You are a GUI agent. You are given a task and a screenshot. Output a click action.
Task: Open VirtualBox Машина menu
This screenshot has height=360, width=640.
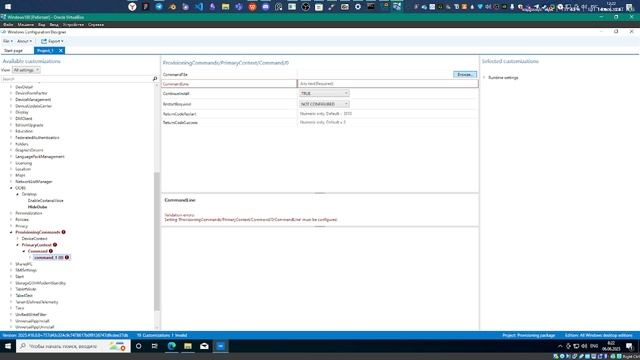(x=25, y=24)
